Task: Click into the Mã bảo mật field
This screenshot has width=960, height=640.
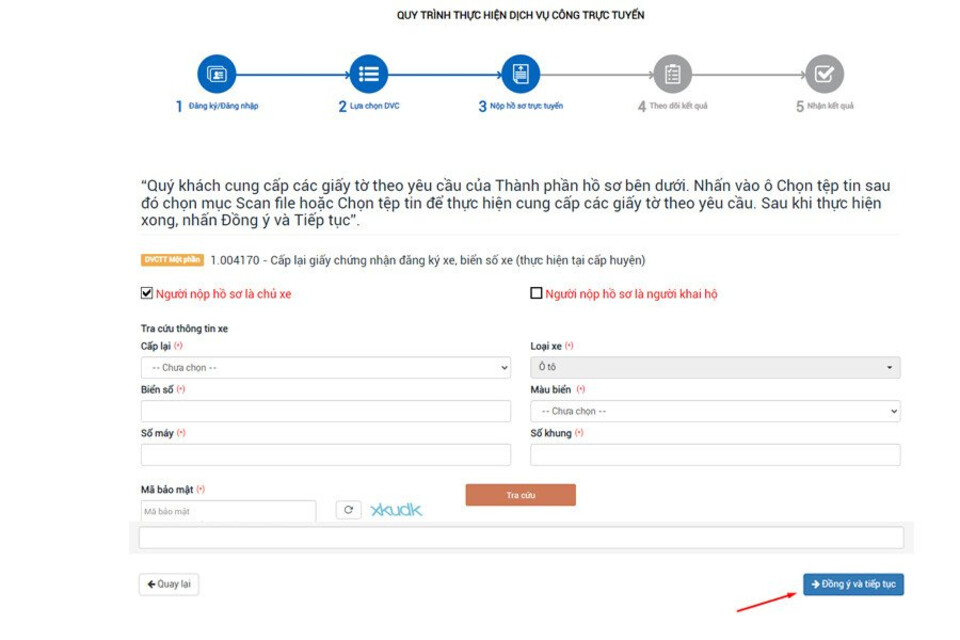Action: 228,511
